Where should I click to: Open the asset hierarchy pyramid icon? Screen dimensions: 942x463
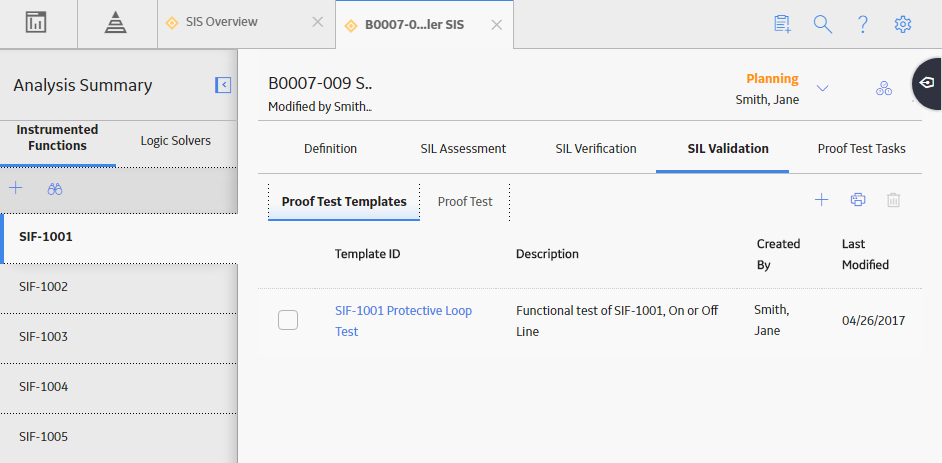click(x=115, y=23)
